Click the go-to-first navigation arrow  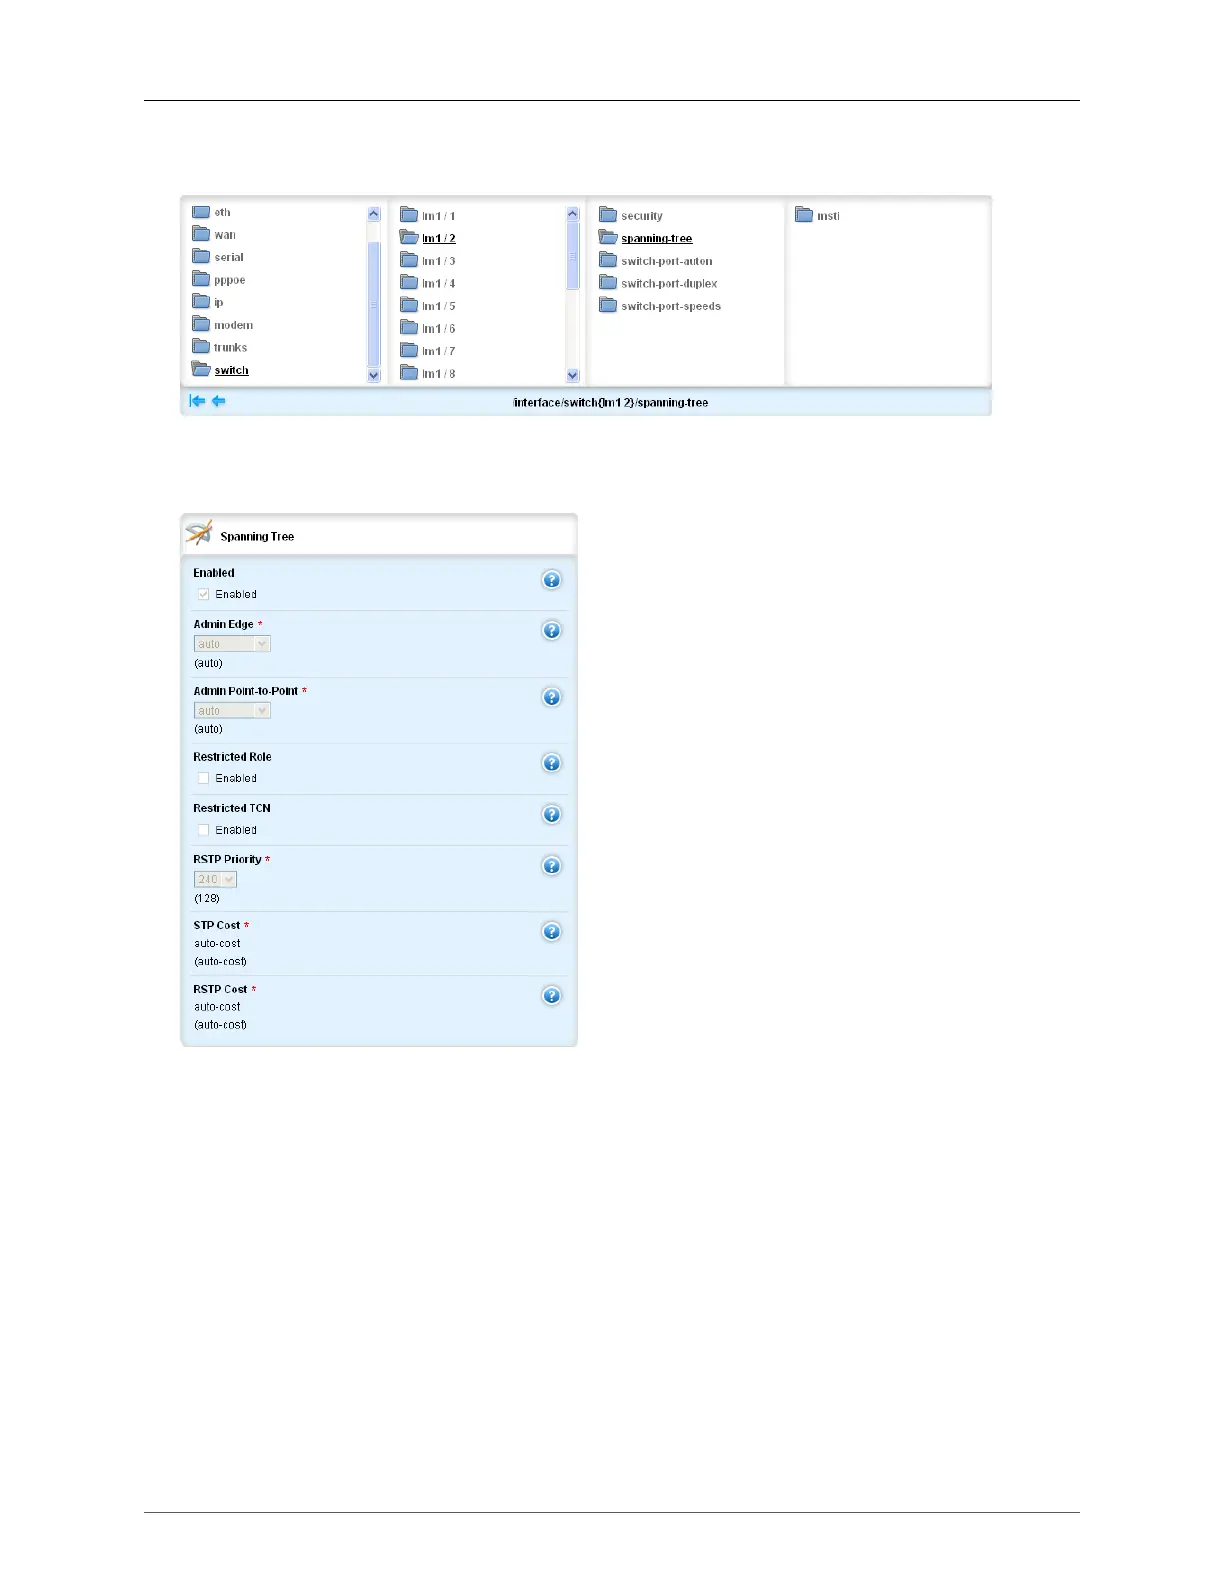tap(197, 401)
